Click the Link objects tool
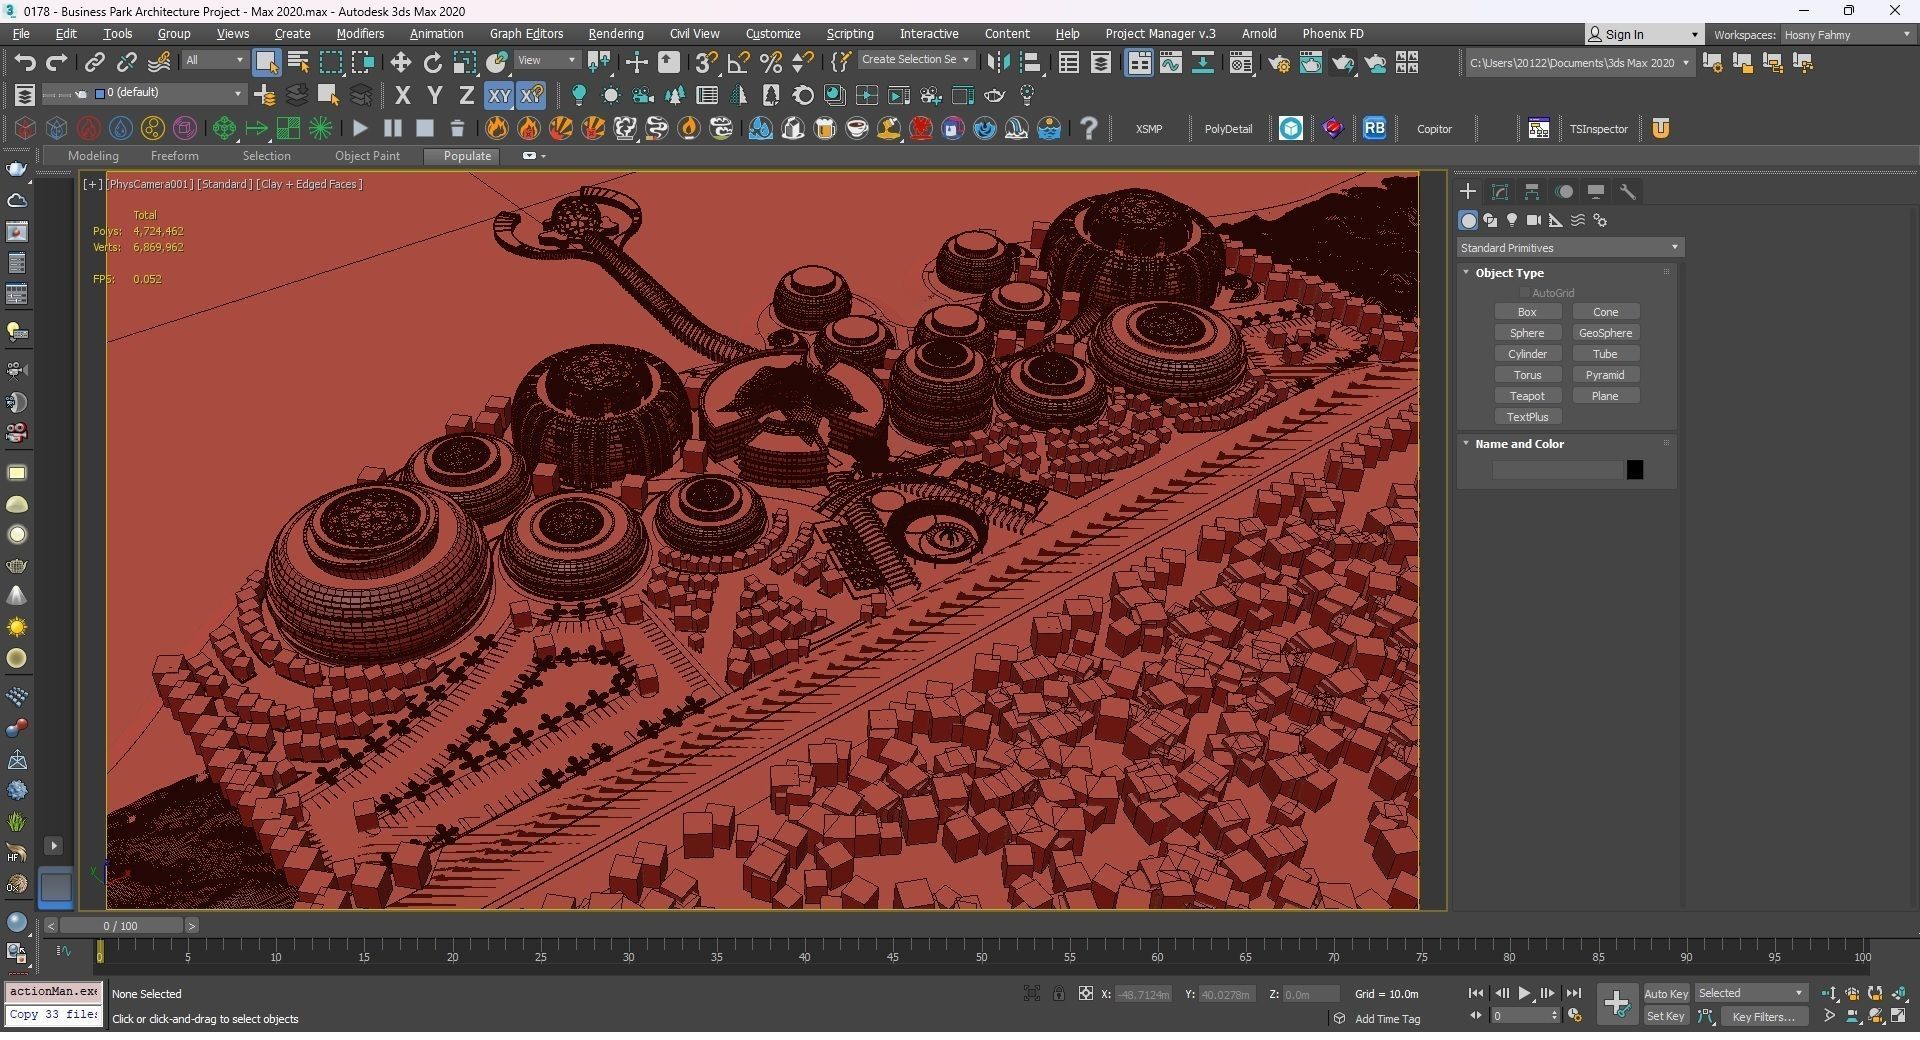 (x=95, y=63)
